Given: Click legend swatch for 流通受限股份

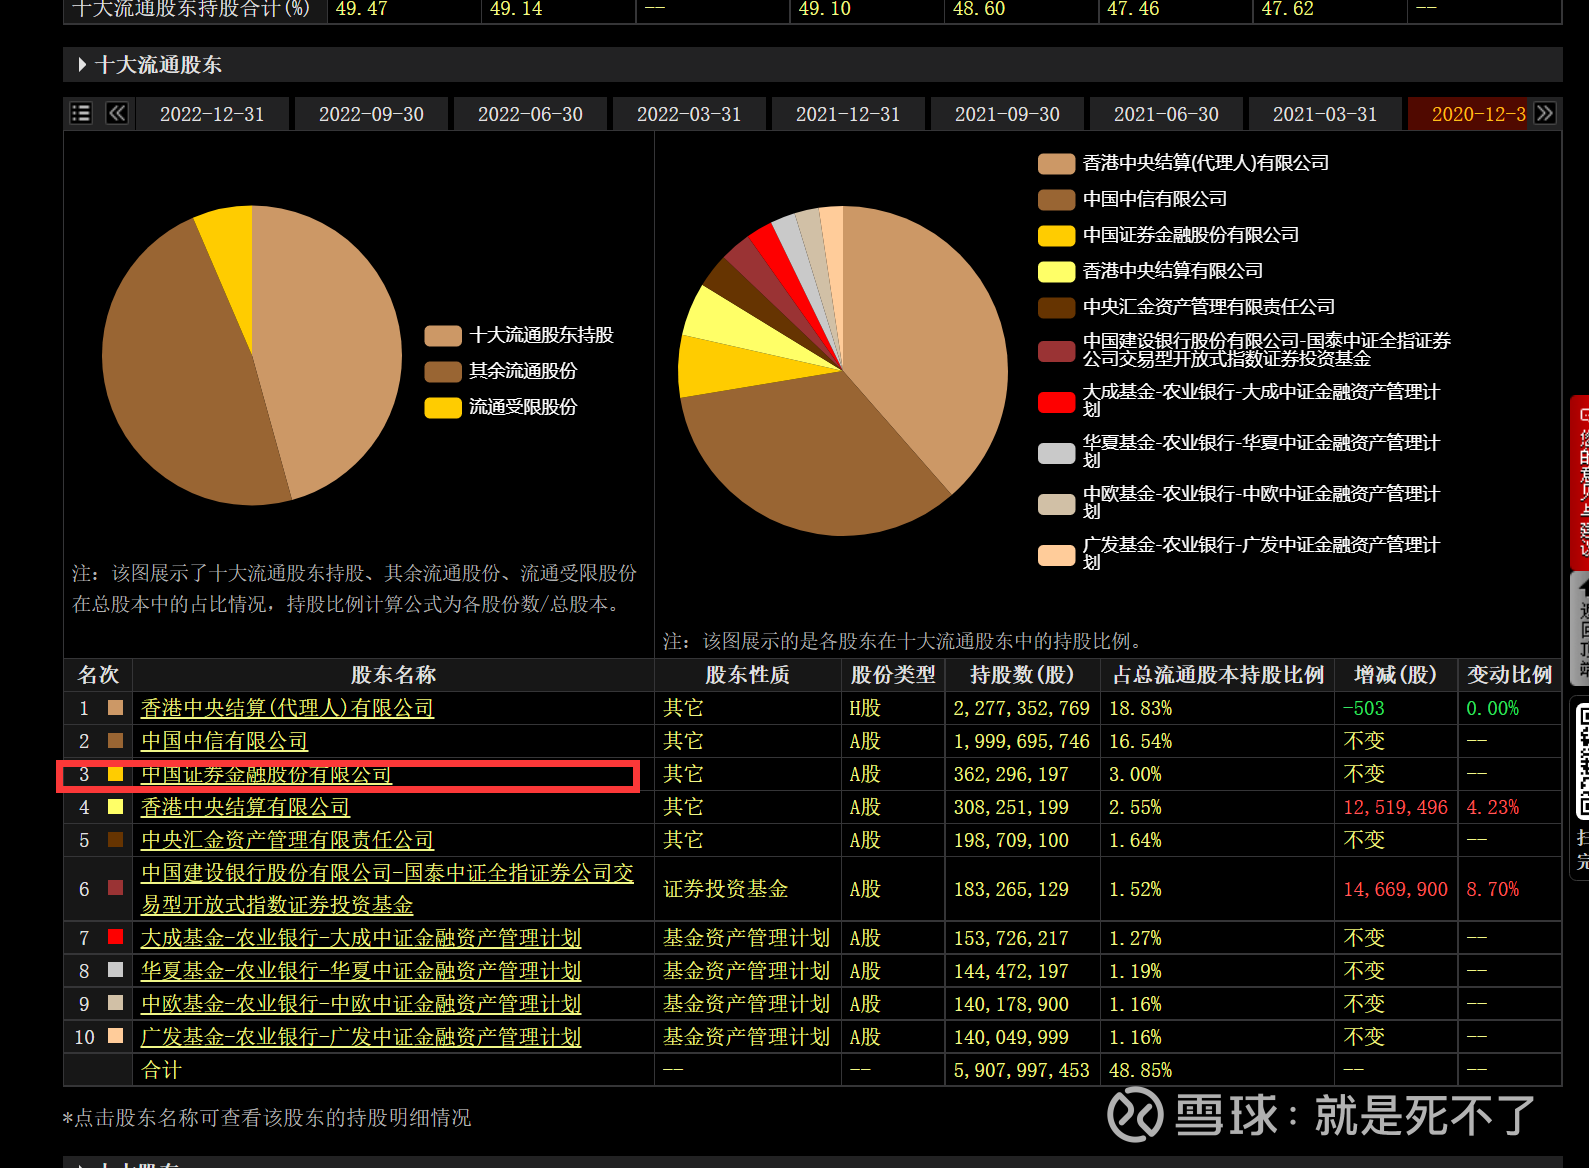Looking at the screenshot, I should 442,407.
